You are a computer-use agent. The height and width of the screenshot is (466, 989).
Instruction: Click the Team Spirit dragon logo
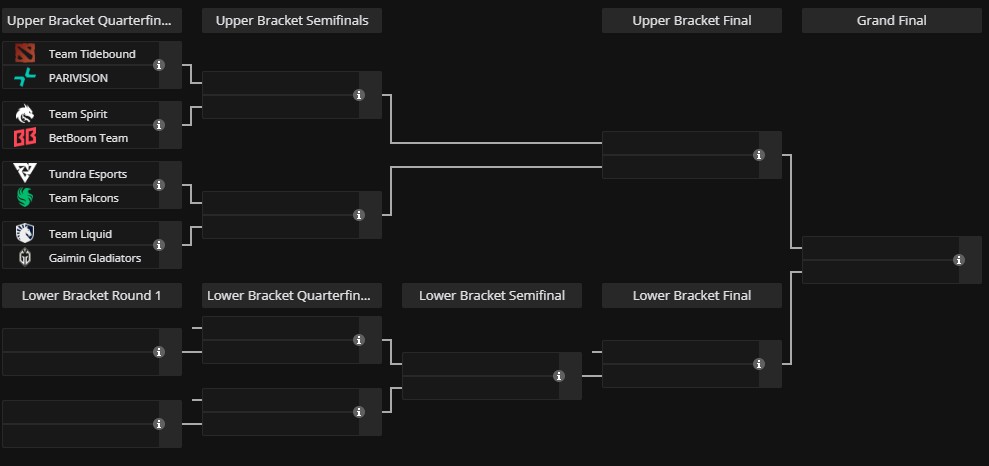click(x=25, y=114)
